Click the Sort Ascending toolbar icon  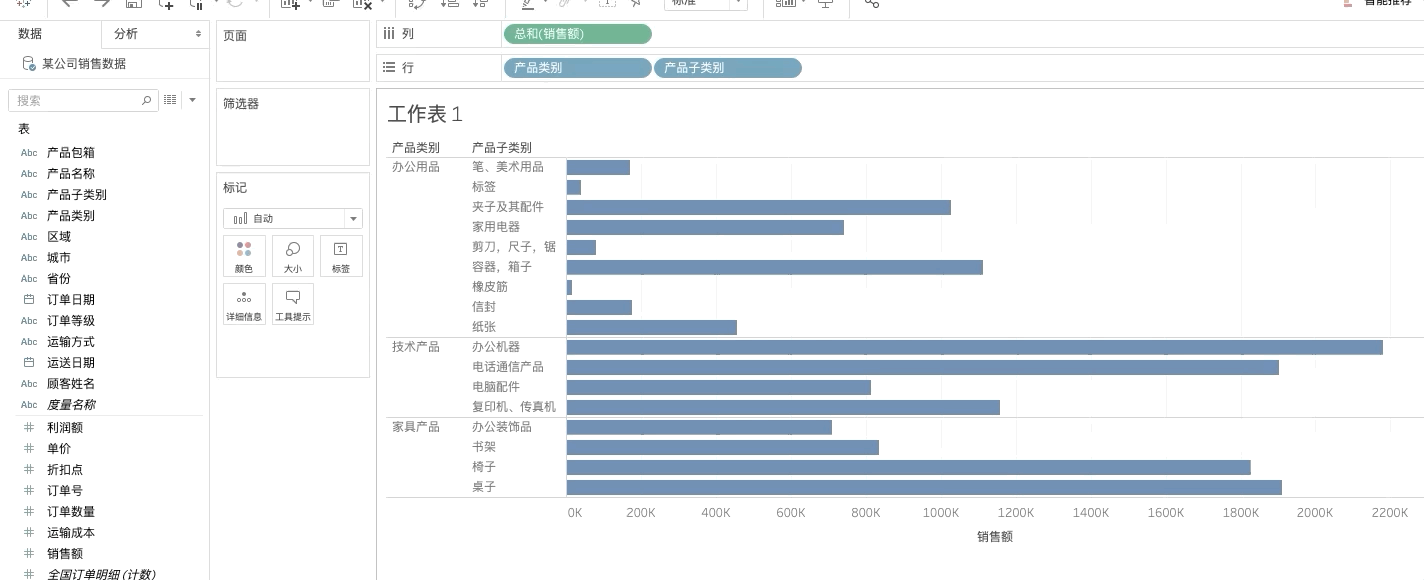pyautogui.click(x=449, y=5)
